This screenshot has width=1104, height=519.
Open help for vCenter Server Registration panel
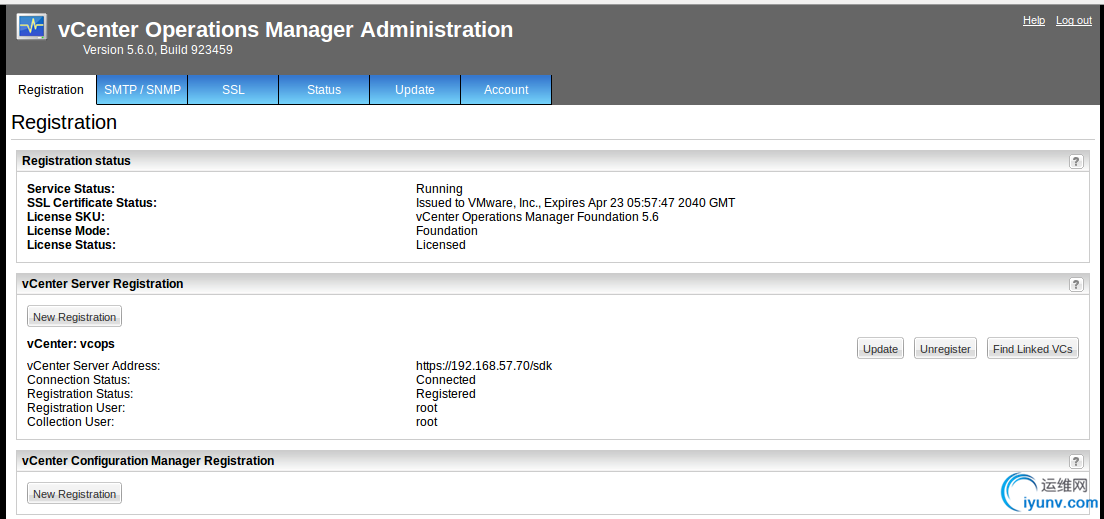pos(1076,284)
